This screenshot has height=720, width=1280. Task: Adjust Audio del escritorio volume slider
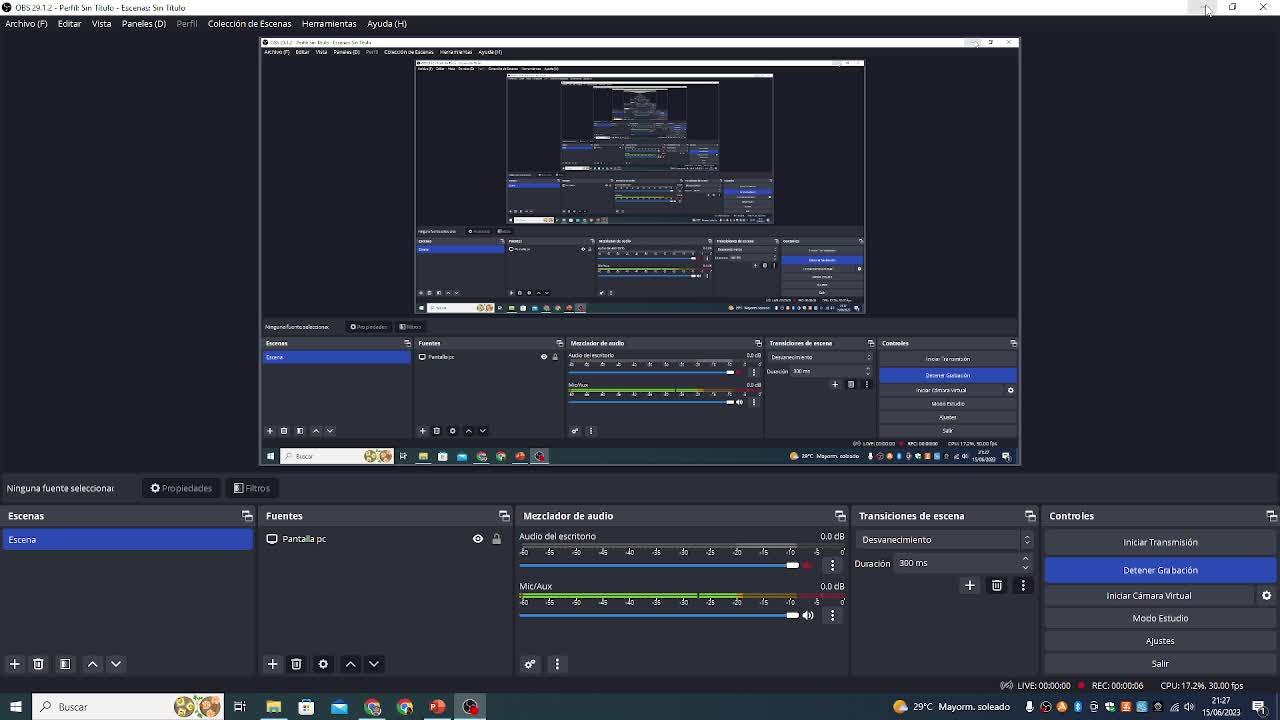(x=792, y=565)
